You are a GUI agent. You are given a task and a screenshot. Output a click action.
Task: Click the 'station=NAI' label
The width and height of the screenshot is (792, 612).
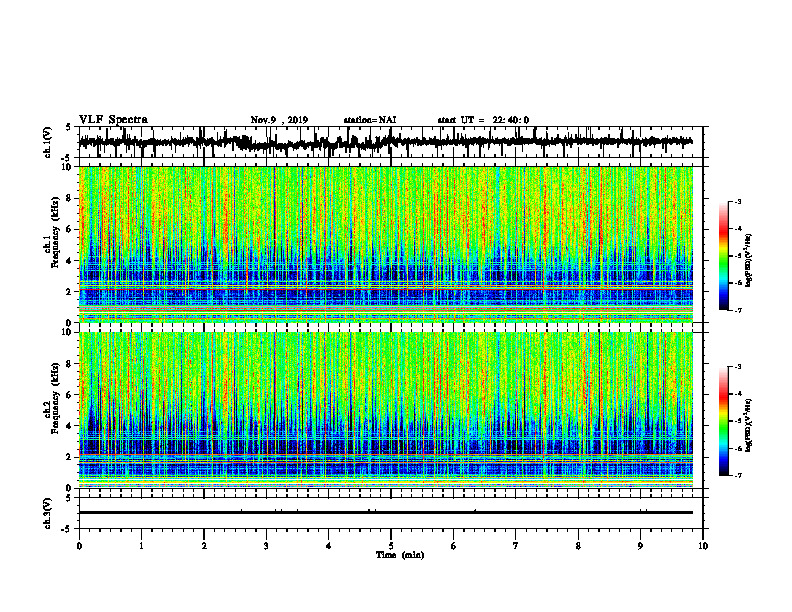click(x=370, y=120)
